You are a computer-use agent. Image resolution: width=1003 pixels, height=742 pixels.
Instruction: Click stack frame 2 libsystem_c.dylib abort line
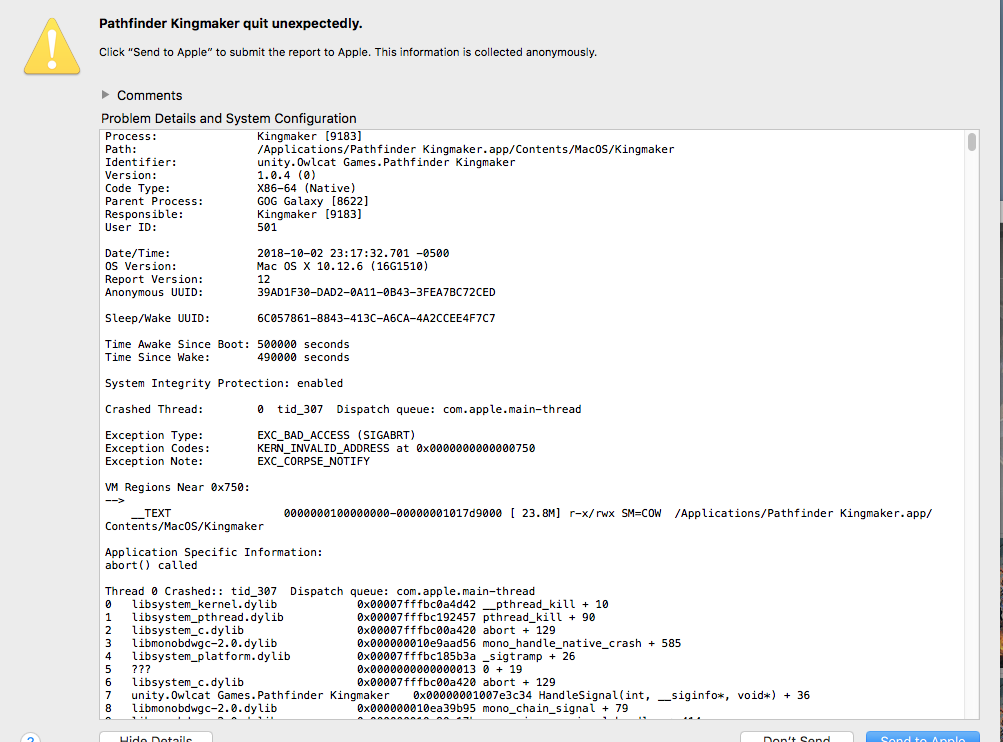(x=330, y=631)
